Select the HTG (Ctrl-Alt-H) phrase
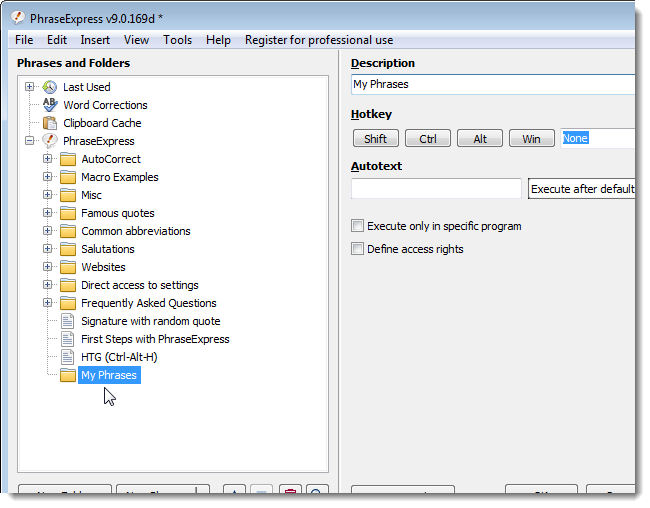650x508 pixels. pyautogui.click(x=119, y=357)
